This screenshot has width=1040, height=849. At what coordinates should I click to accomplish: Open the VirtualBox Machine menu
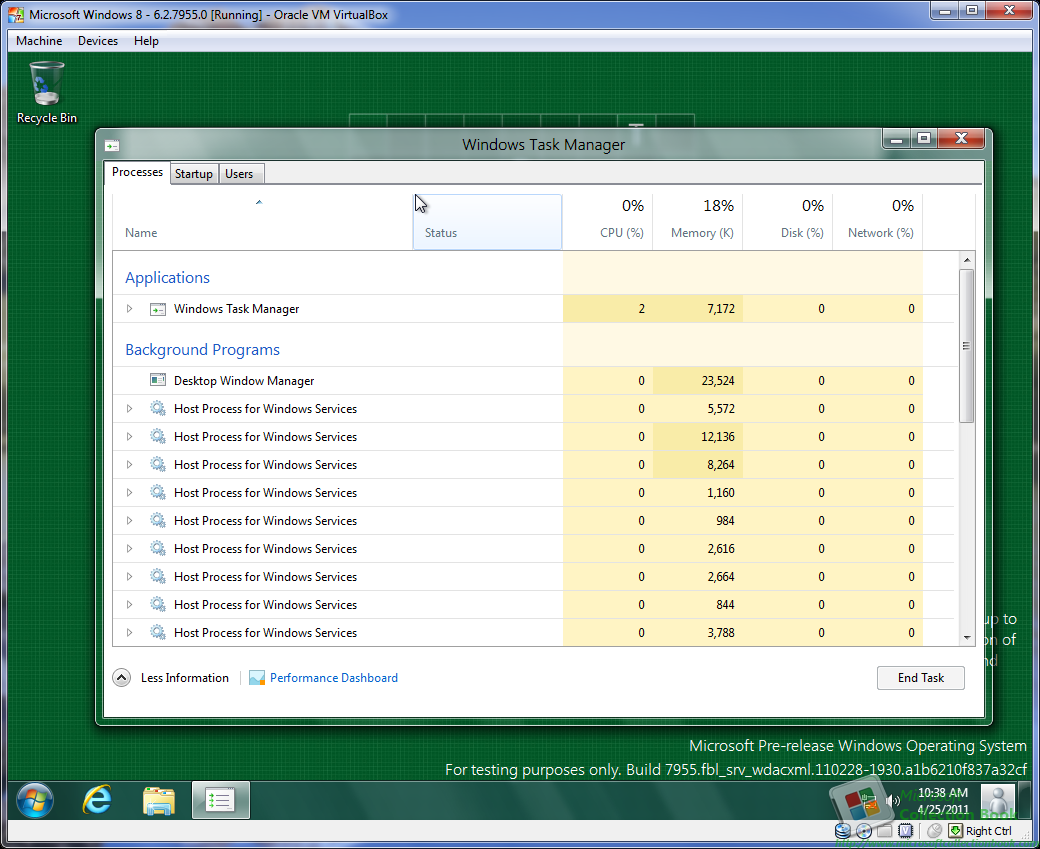[39, 40]
